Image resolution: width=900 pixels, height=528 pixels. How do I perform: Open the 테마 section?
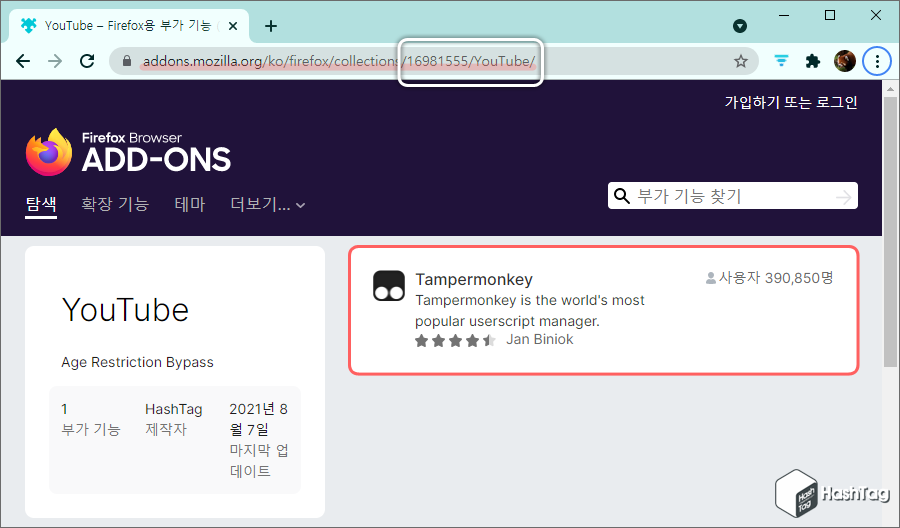[190, 204]
